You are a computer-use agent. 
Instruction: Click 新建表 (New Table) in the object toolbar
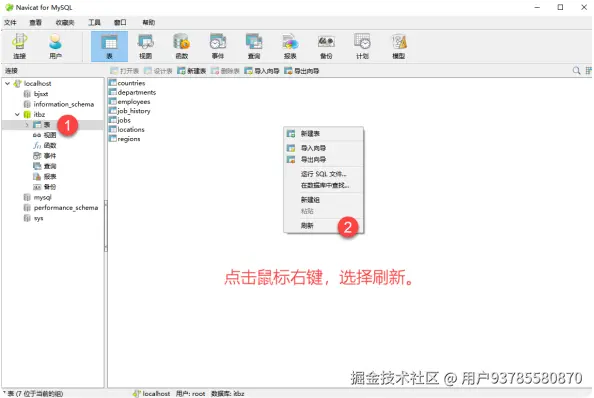[x=192, y=71]
